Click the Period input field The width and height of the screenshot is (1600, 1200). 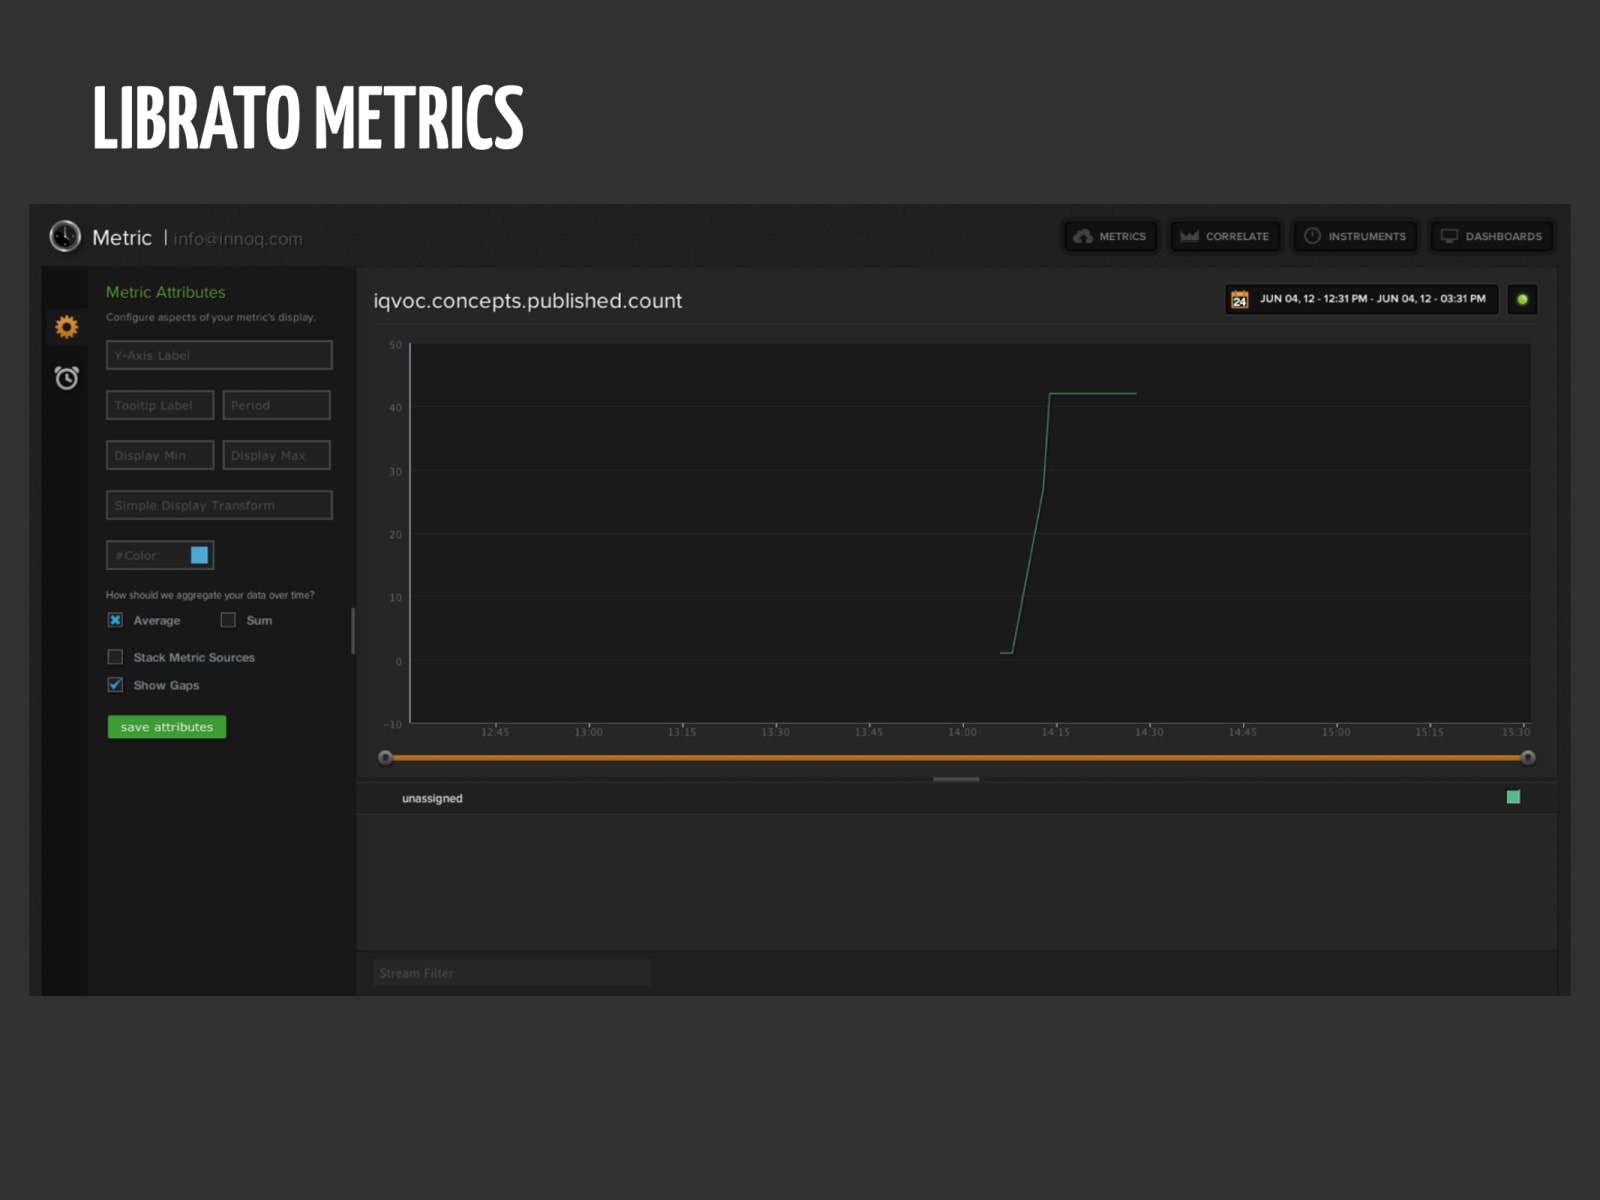point(277,405)
